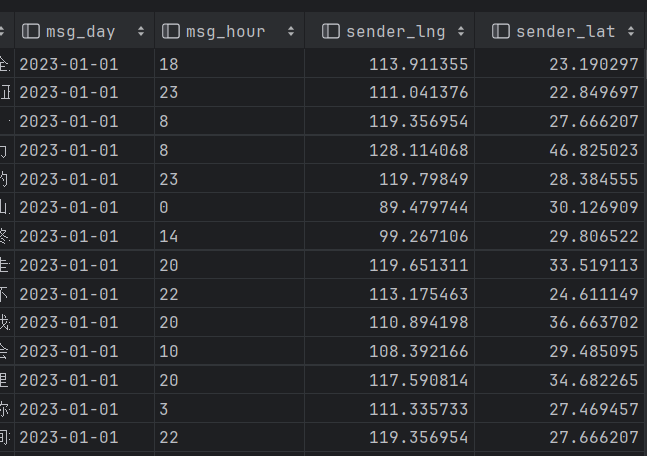Screen dimensions: 647x456
Task: Select the msg_hour column header
Action: [229, 31]
